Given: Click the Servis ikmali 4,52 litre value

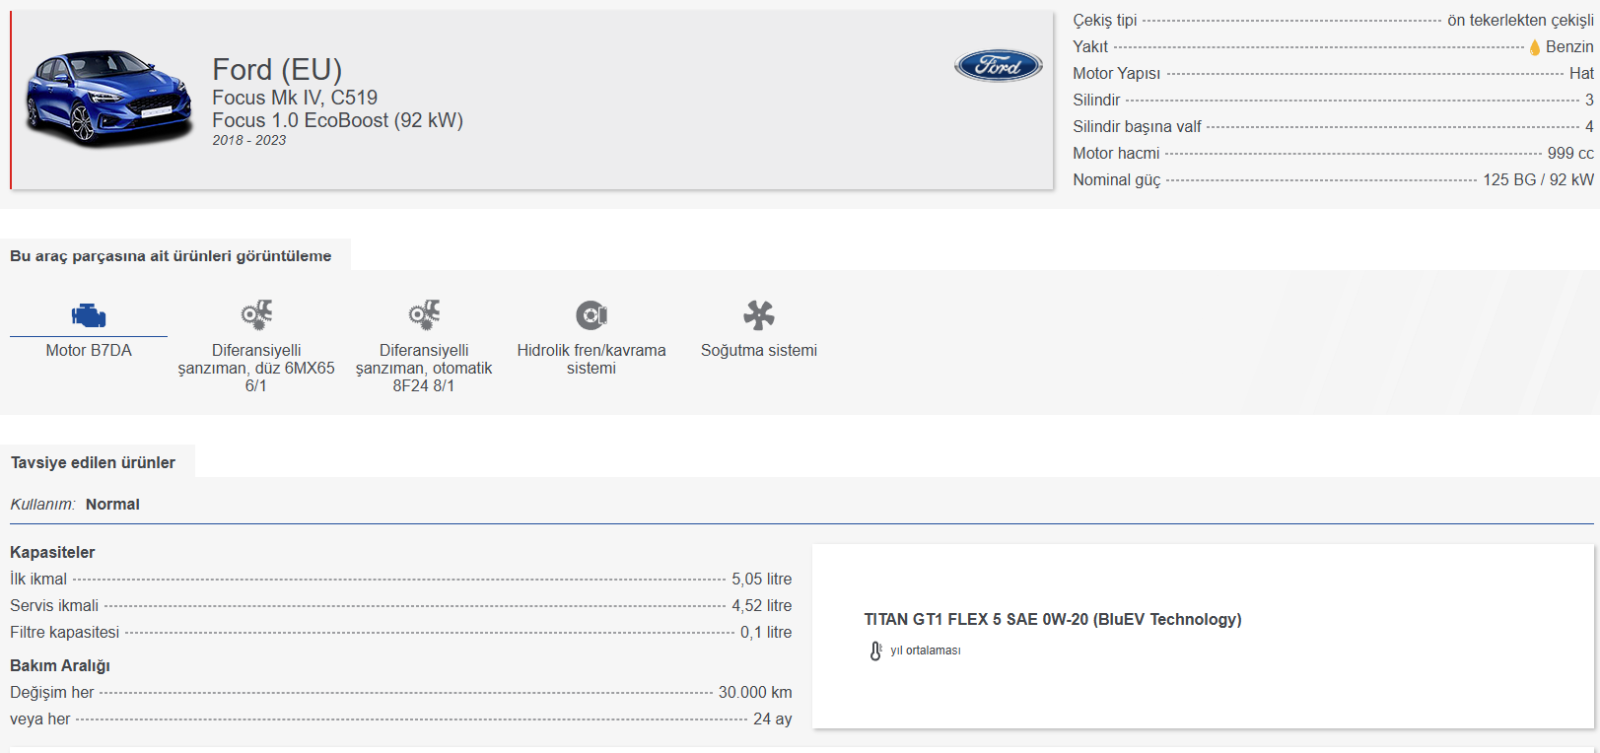Looking at the screenshot, I should coord(761,606).
